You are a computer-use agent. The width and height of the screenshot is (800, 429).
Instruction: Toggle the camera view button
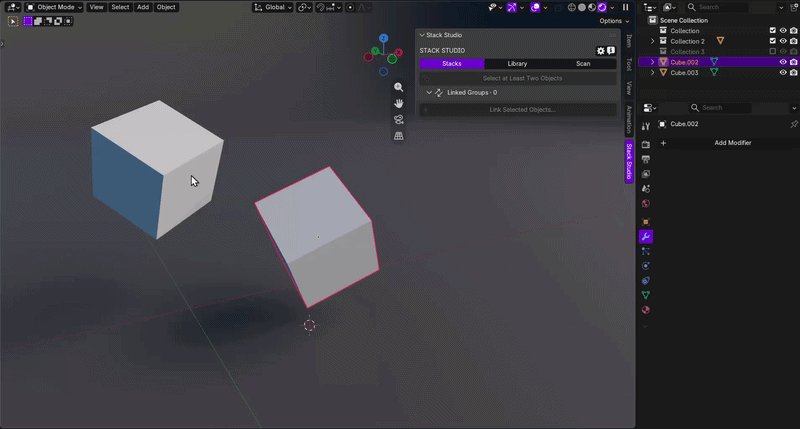398,120
